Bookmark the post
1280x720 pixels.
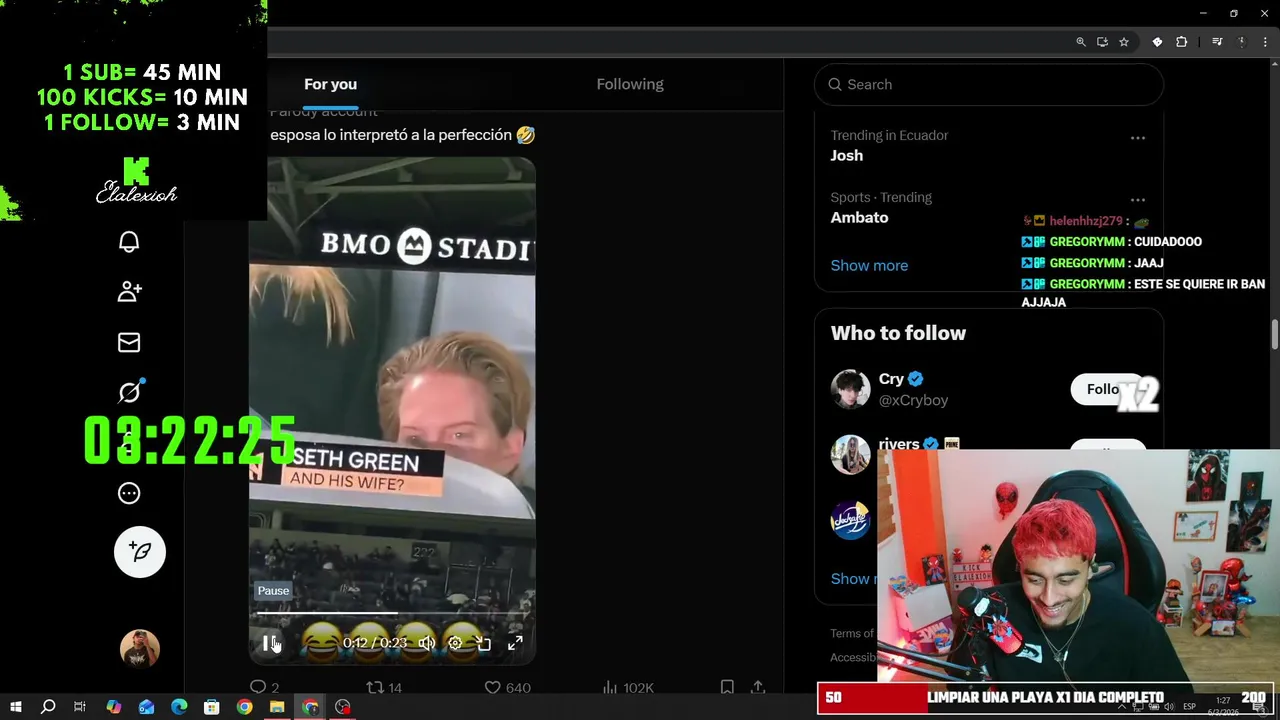click(727, 687)
